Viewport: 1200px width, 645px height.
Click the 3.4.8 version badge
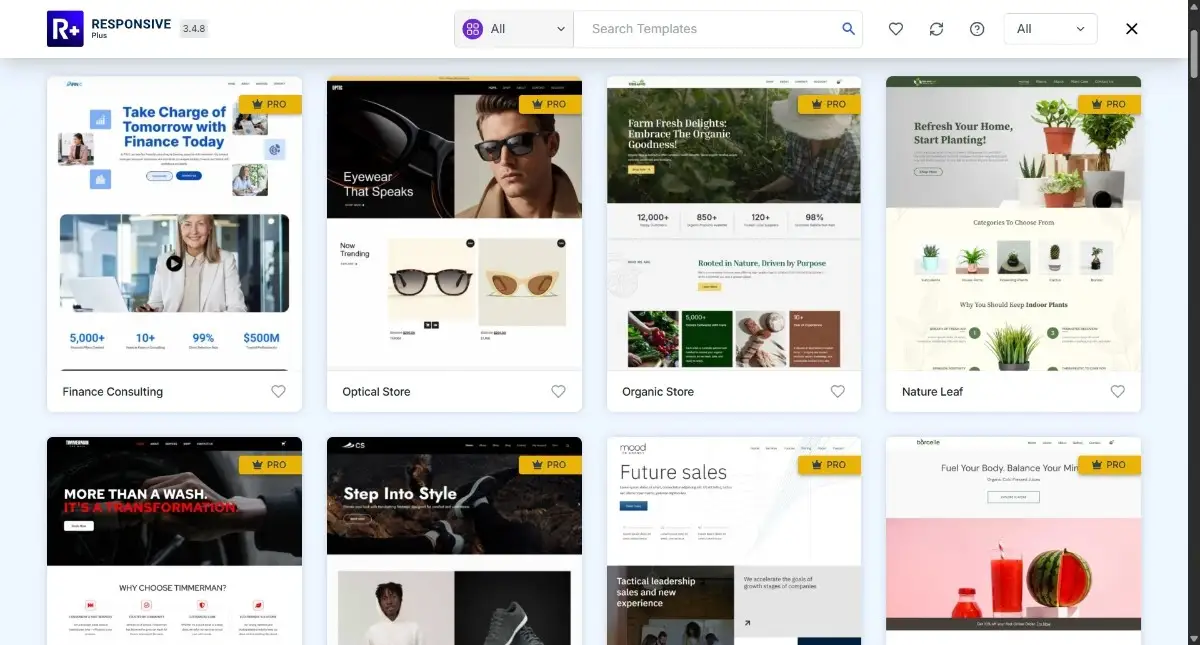[x=194, y=29]
